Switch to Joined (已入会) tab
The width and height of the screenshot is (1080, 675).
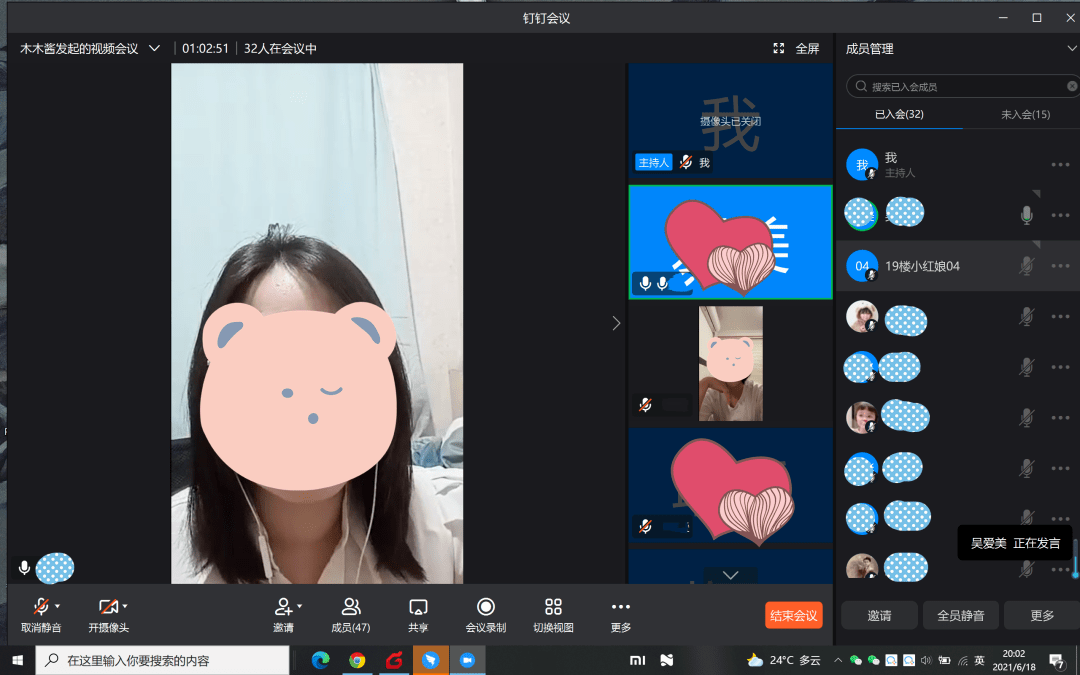(x=899, y=114)
